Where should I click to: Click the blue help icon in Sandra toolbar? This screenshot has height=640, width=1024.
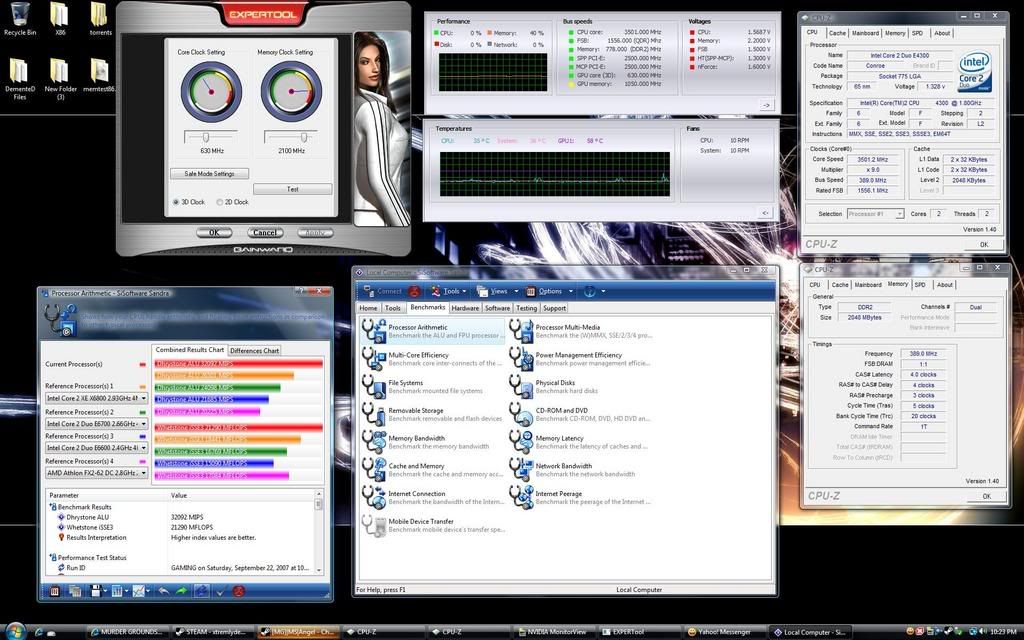pos(590,291)
